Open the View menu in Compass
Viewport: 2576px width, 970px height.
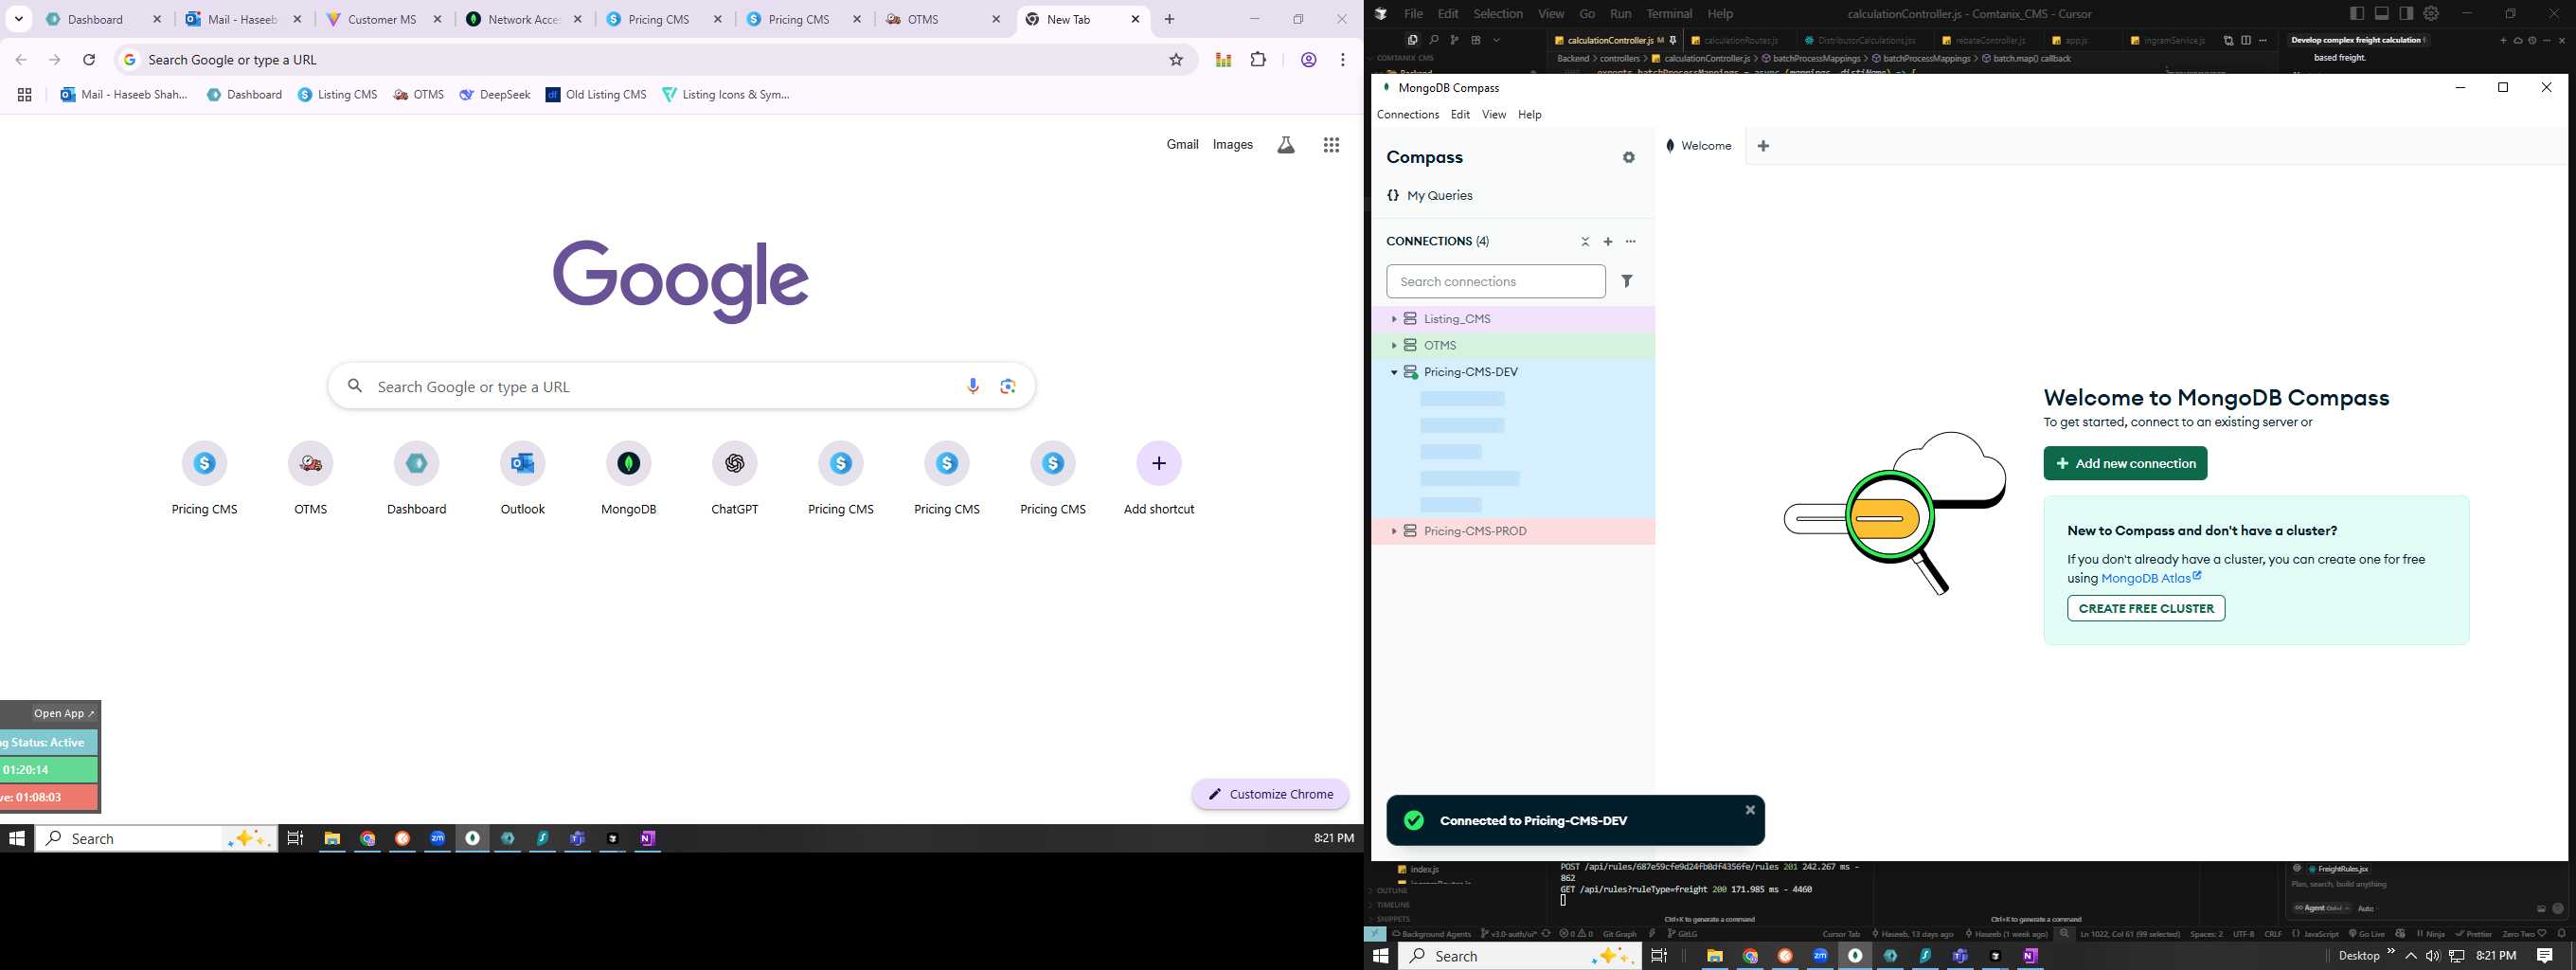[1494, 115]
